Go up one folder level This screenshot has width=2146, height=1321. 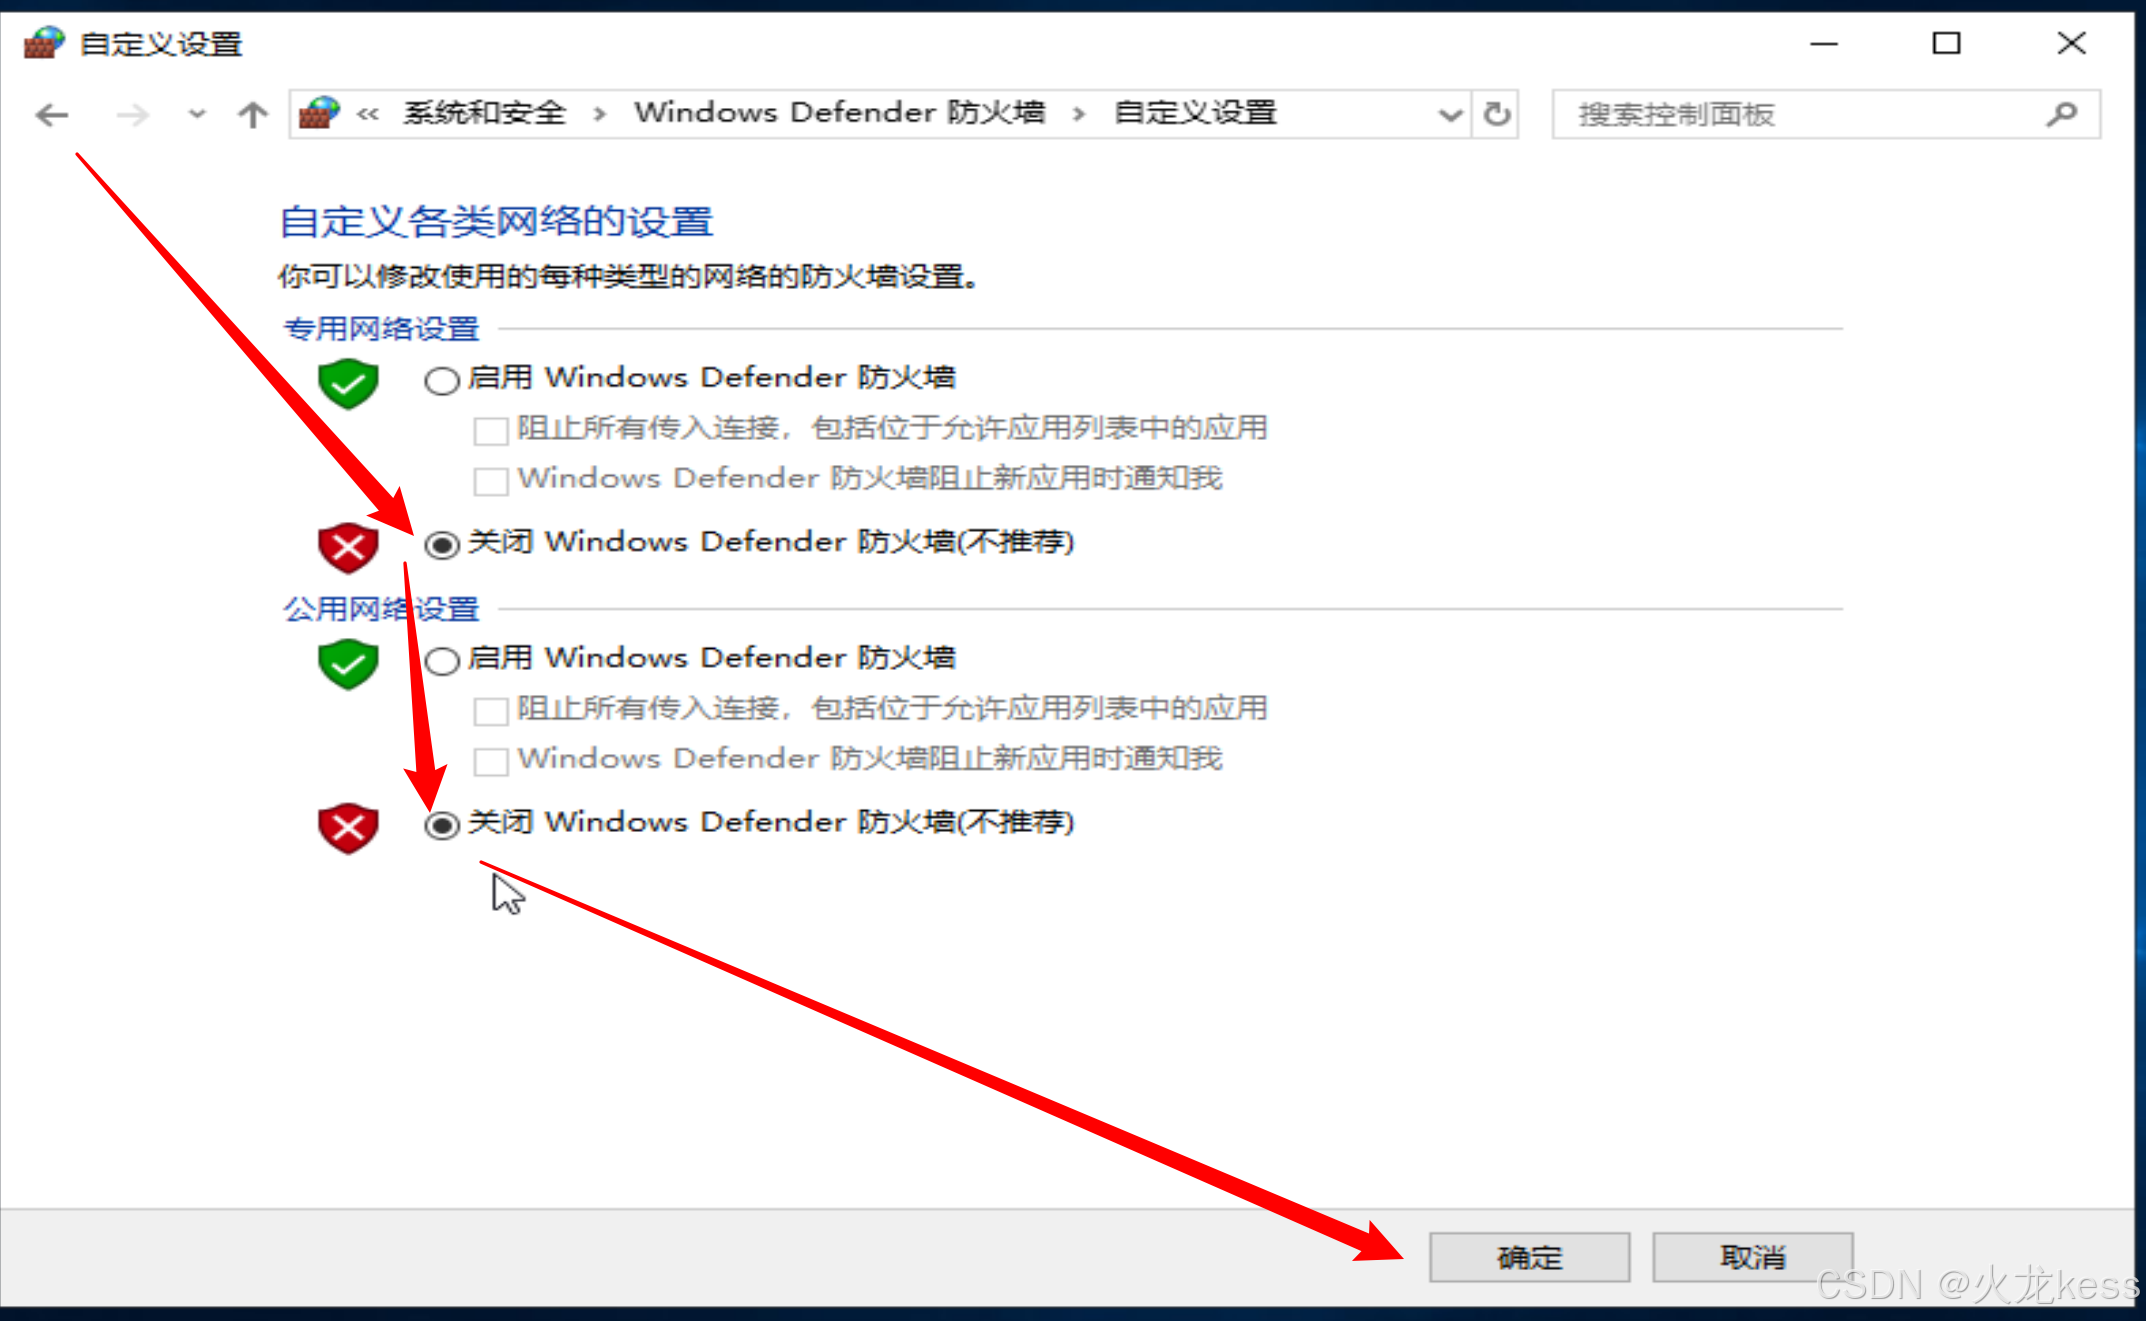coord(253,115)
